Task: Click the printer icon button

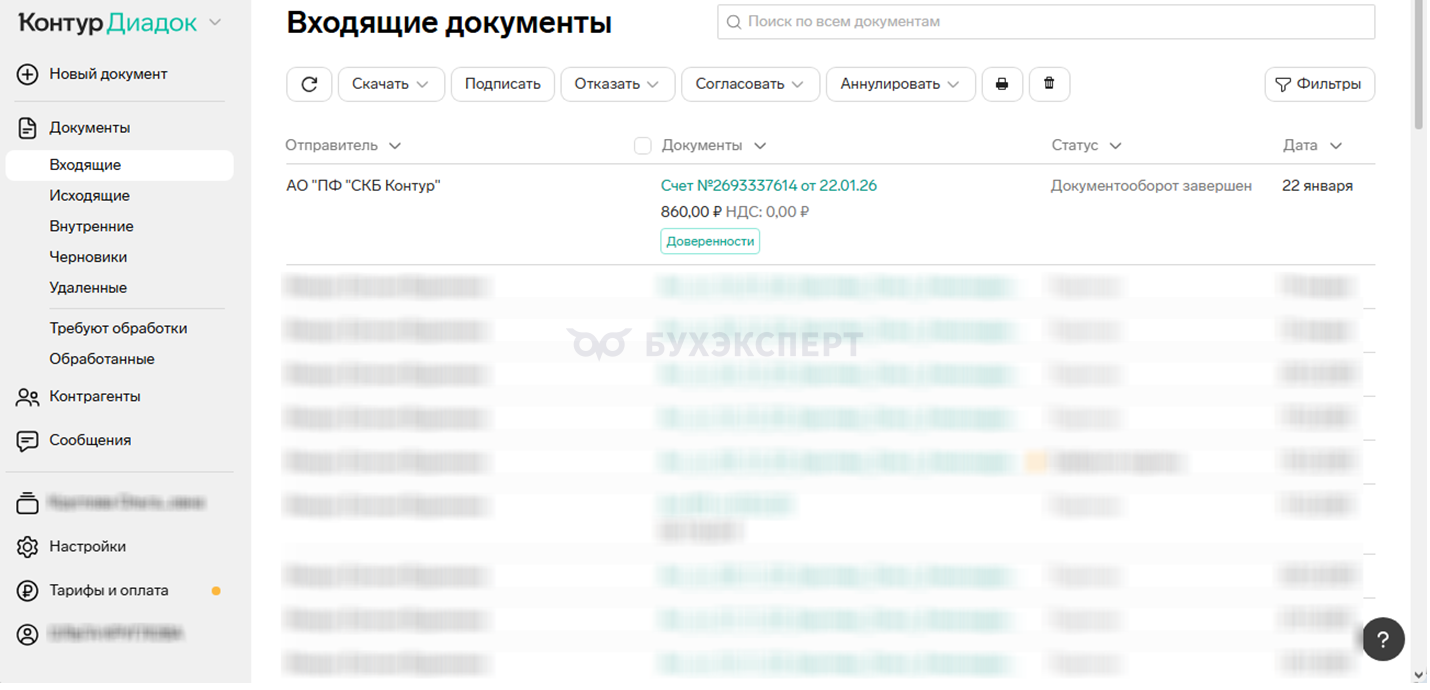Action: tap(1002, 84)
